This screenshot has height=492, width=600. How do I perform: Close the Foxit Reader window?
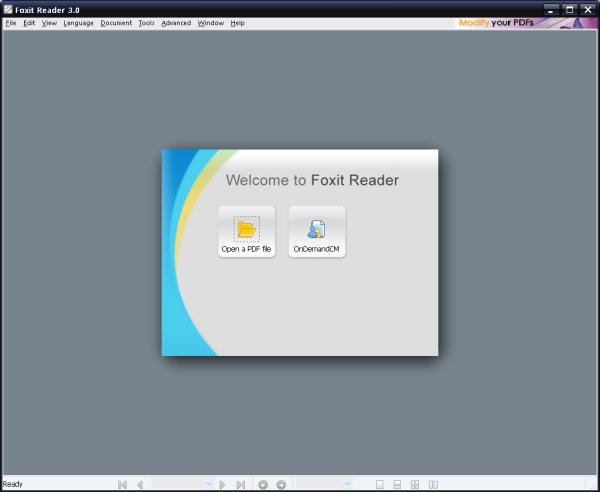click(x=588, y=10)
